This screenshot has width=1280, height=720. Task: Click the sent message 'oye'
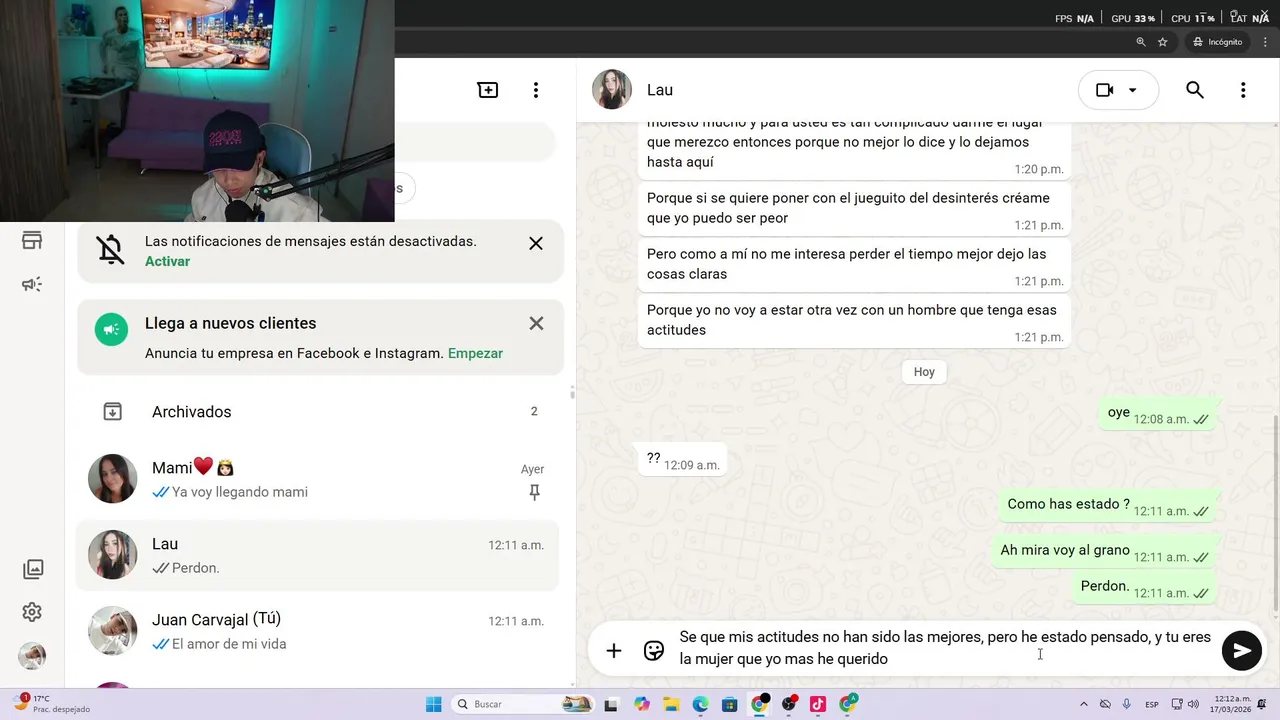(1158, 414)
